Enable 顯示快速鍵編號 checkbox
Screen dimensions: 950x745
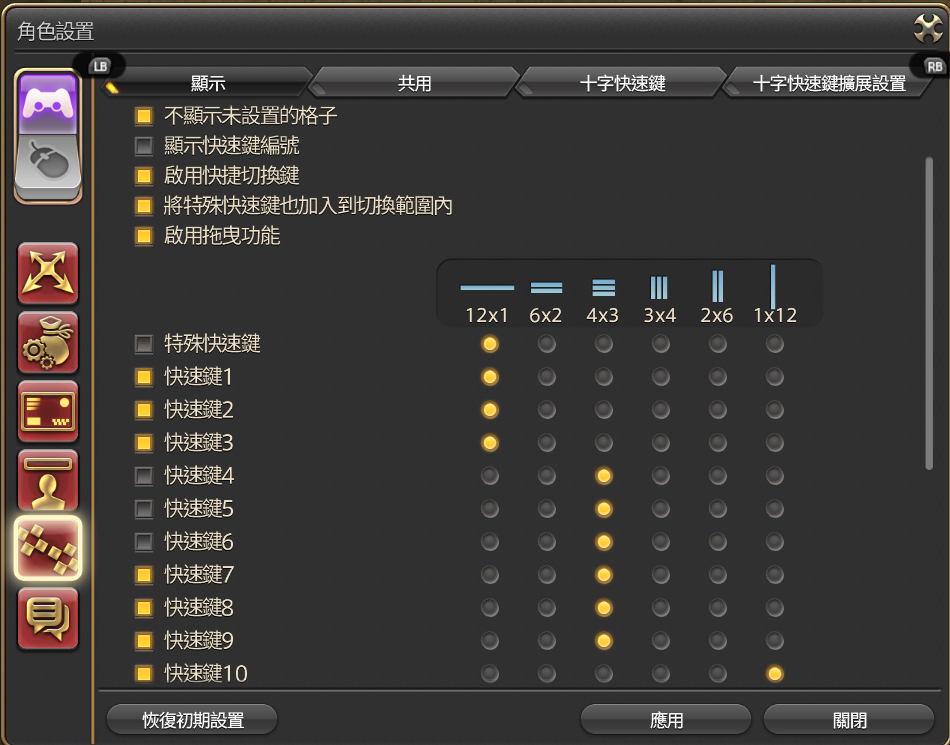tap(144, 146)
